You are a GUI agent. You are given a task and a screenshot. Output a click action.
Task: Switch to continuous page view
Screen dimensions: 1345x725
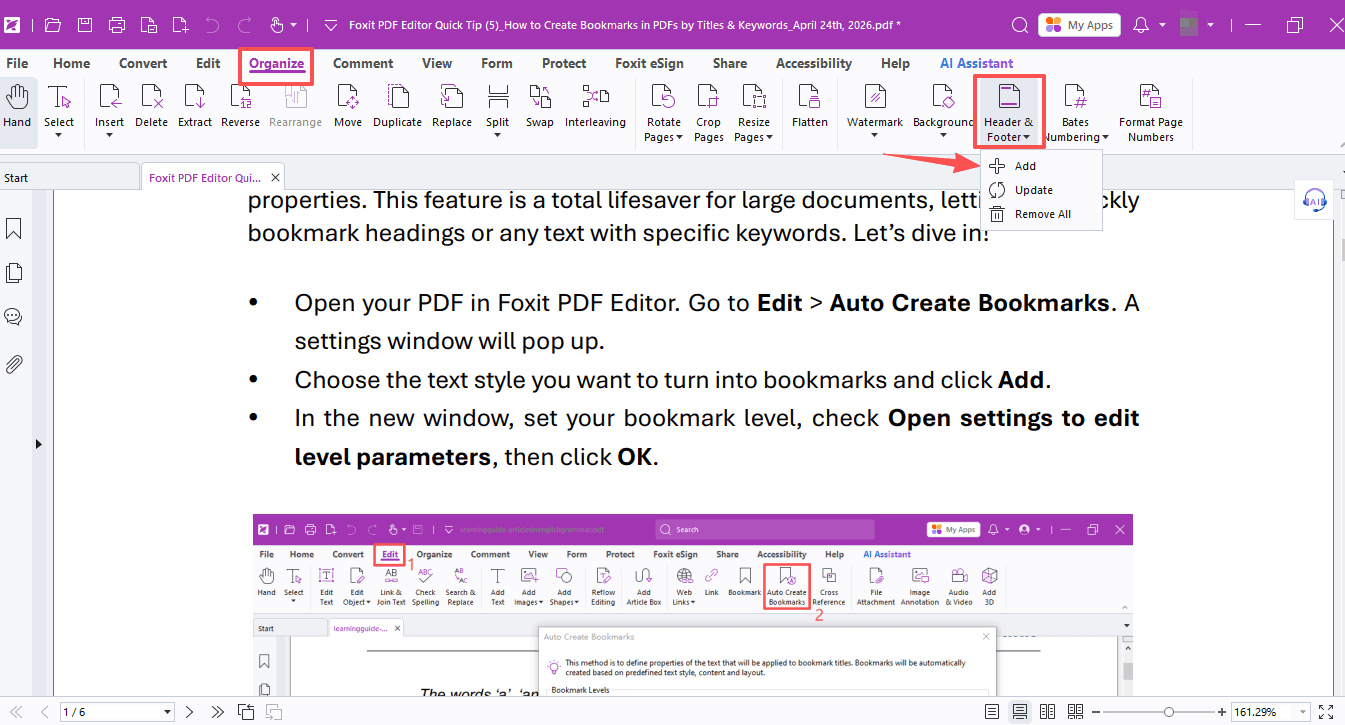[x=1019, y=712]
